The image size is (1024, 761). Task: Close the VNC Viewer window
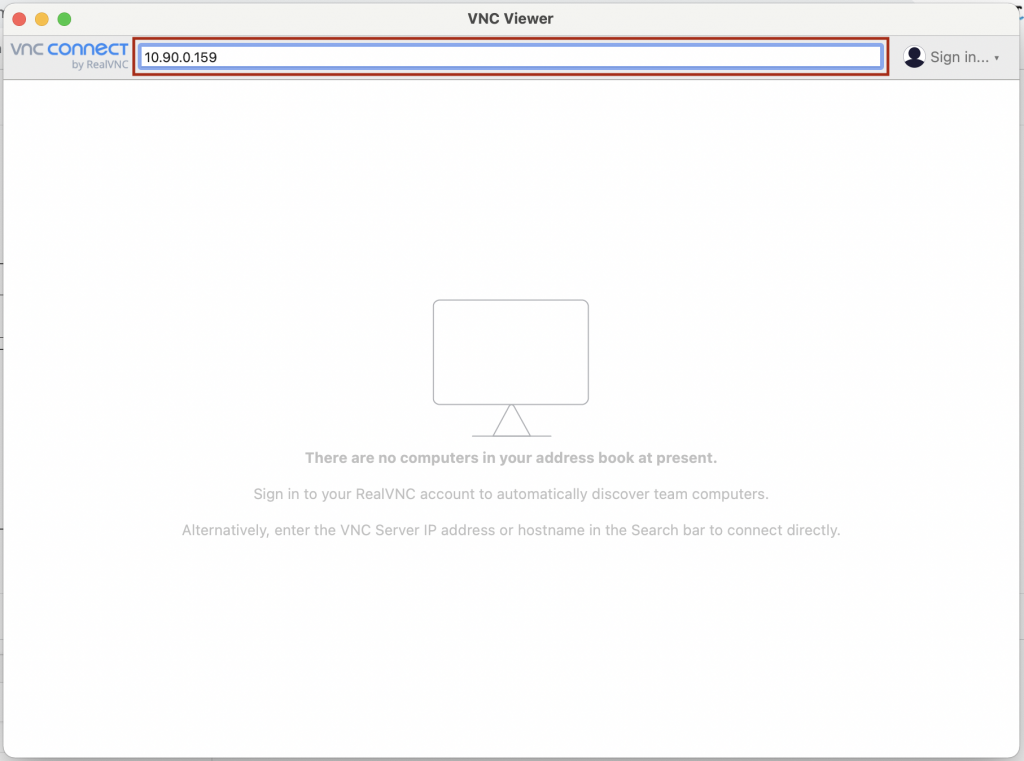(20, 19)
